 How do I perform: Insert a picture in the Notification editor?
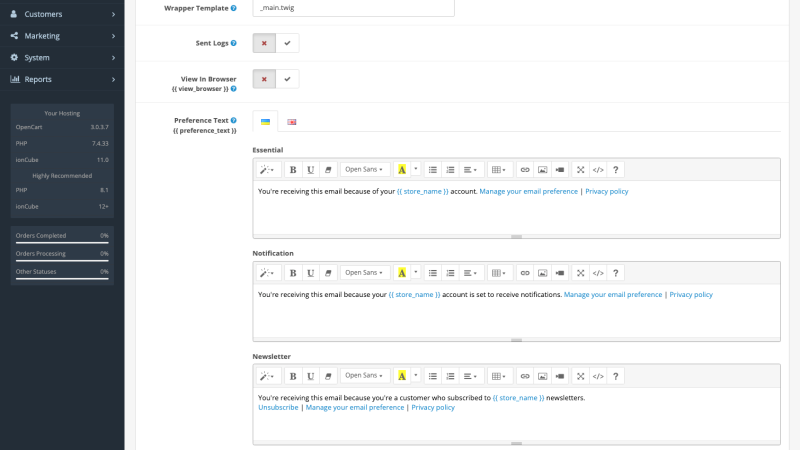(x=542, y=273)
